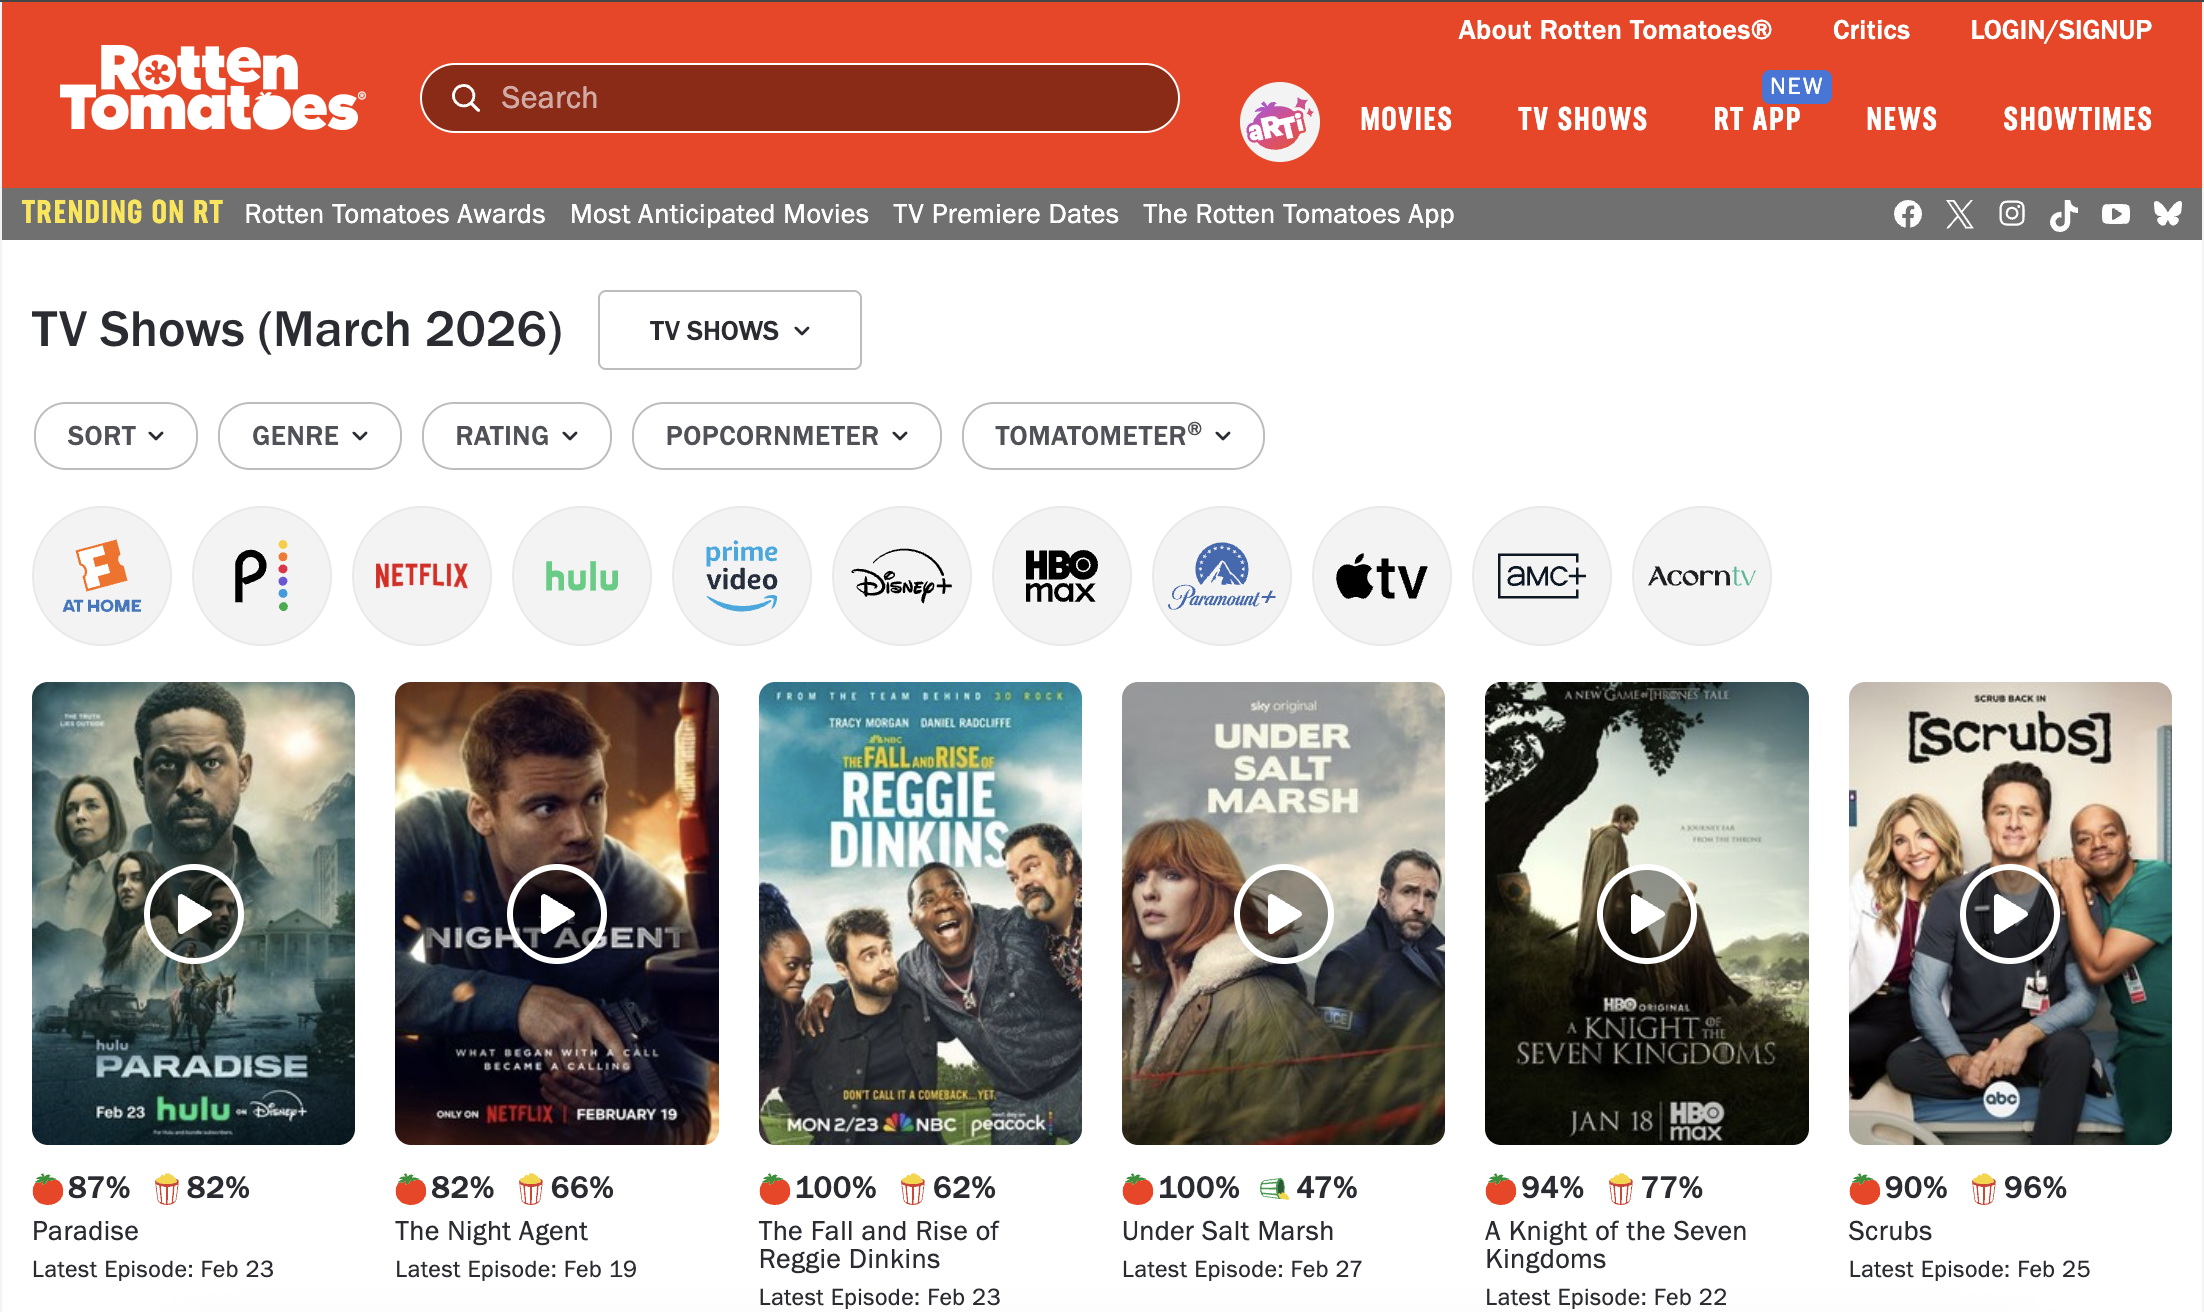Viewport: 2204px width, 1312px height.
Task: Expand the TOMATOMETER filter dropdown
Action: (1112, 436)
